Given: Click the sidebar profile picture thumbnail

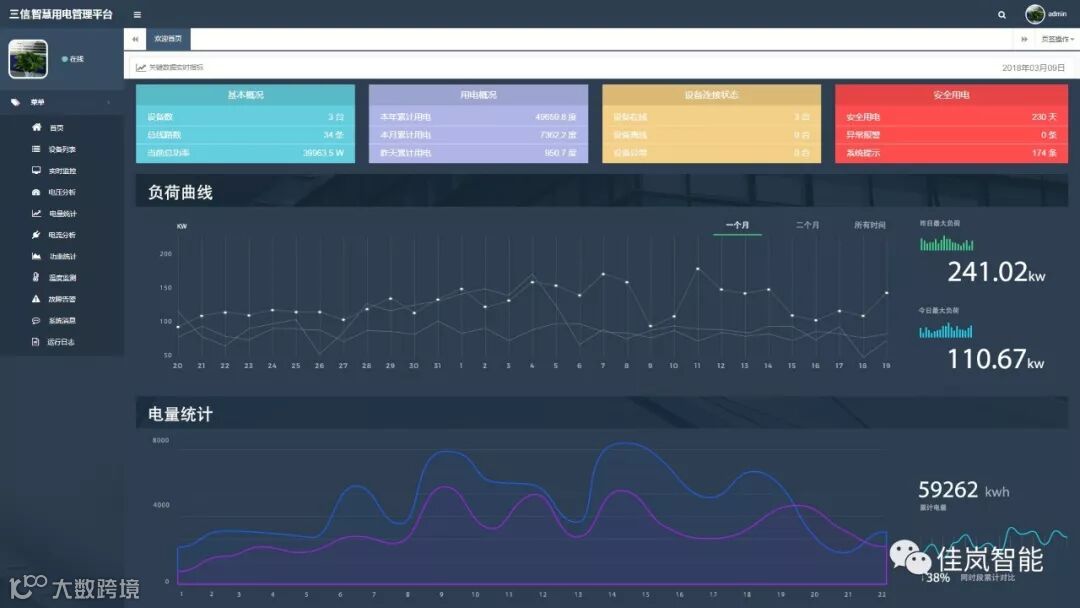Looking at the screenshot, I should [28, 59].
